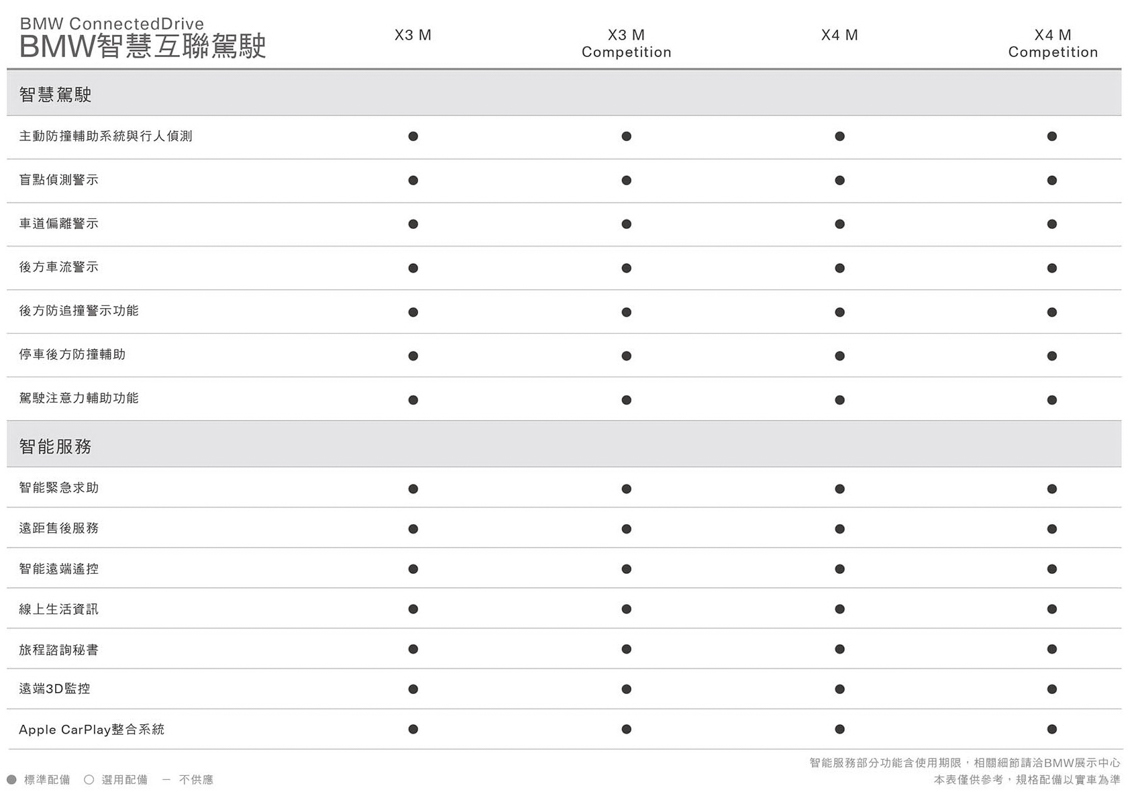
Task: Pick the 後方車流警示 dot under X4 M Competition
Action: [x=1052, y=268]
